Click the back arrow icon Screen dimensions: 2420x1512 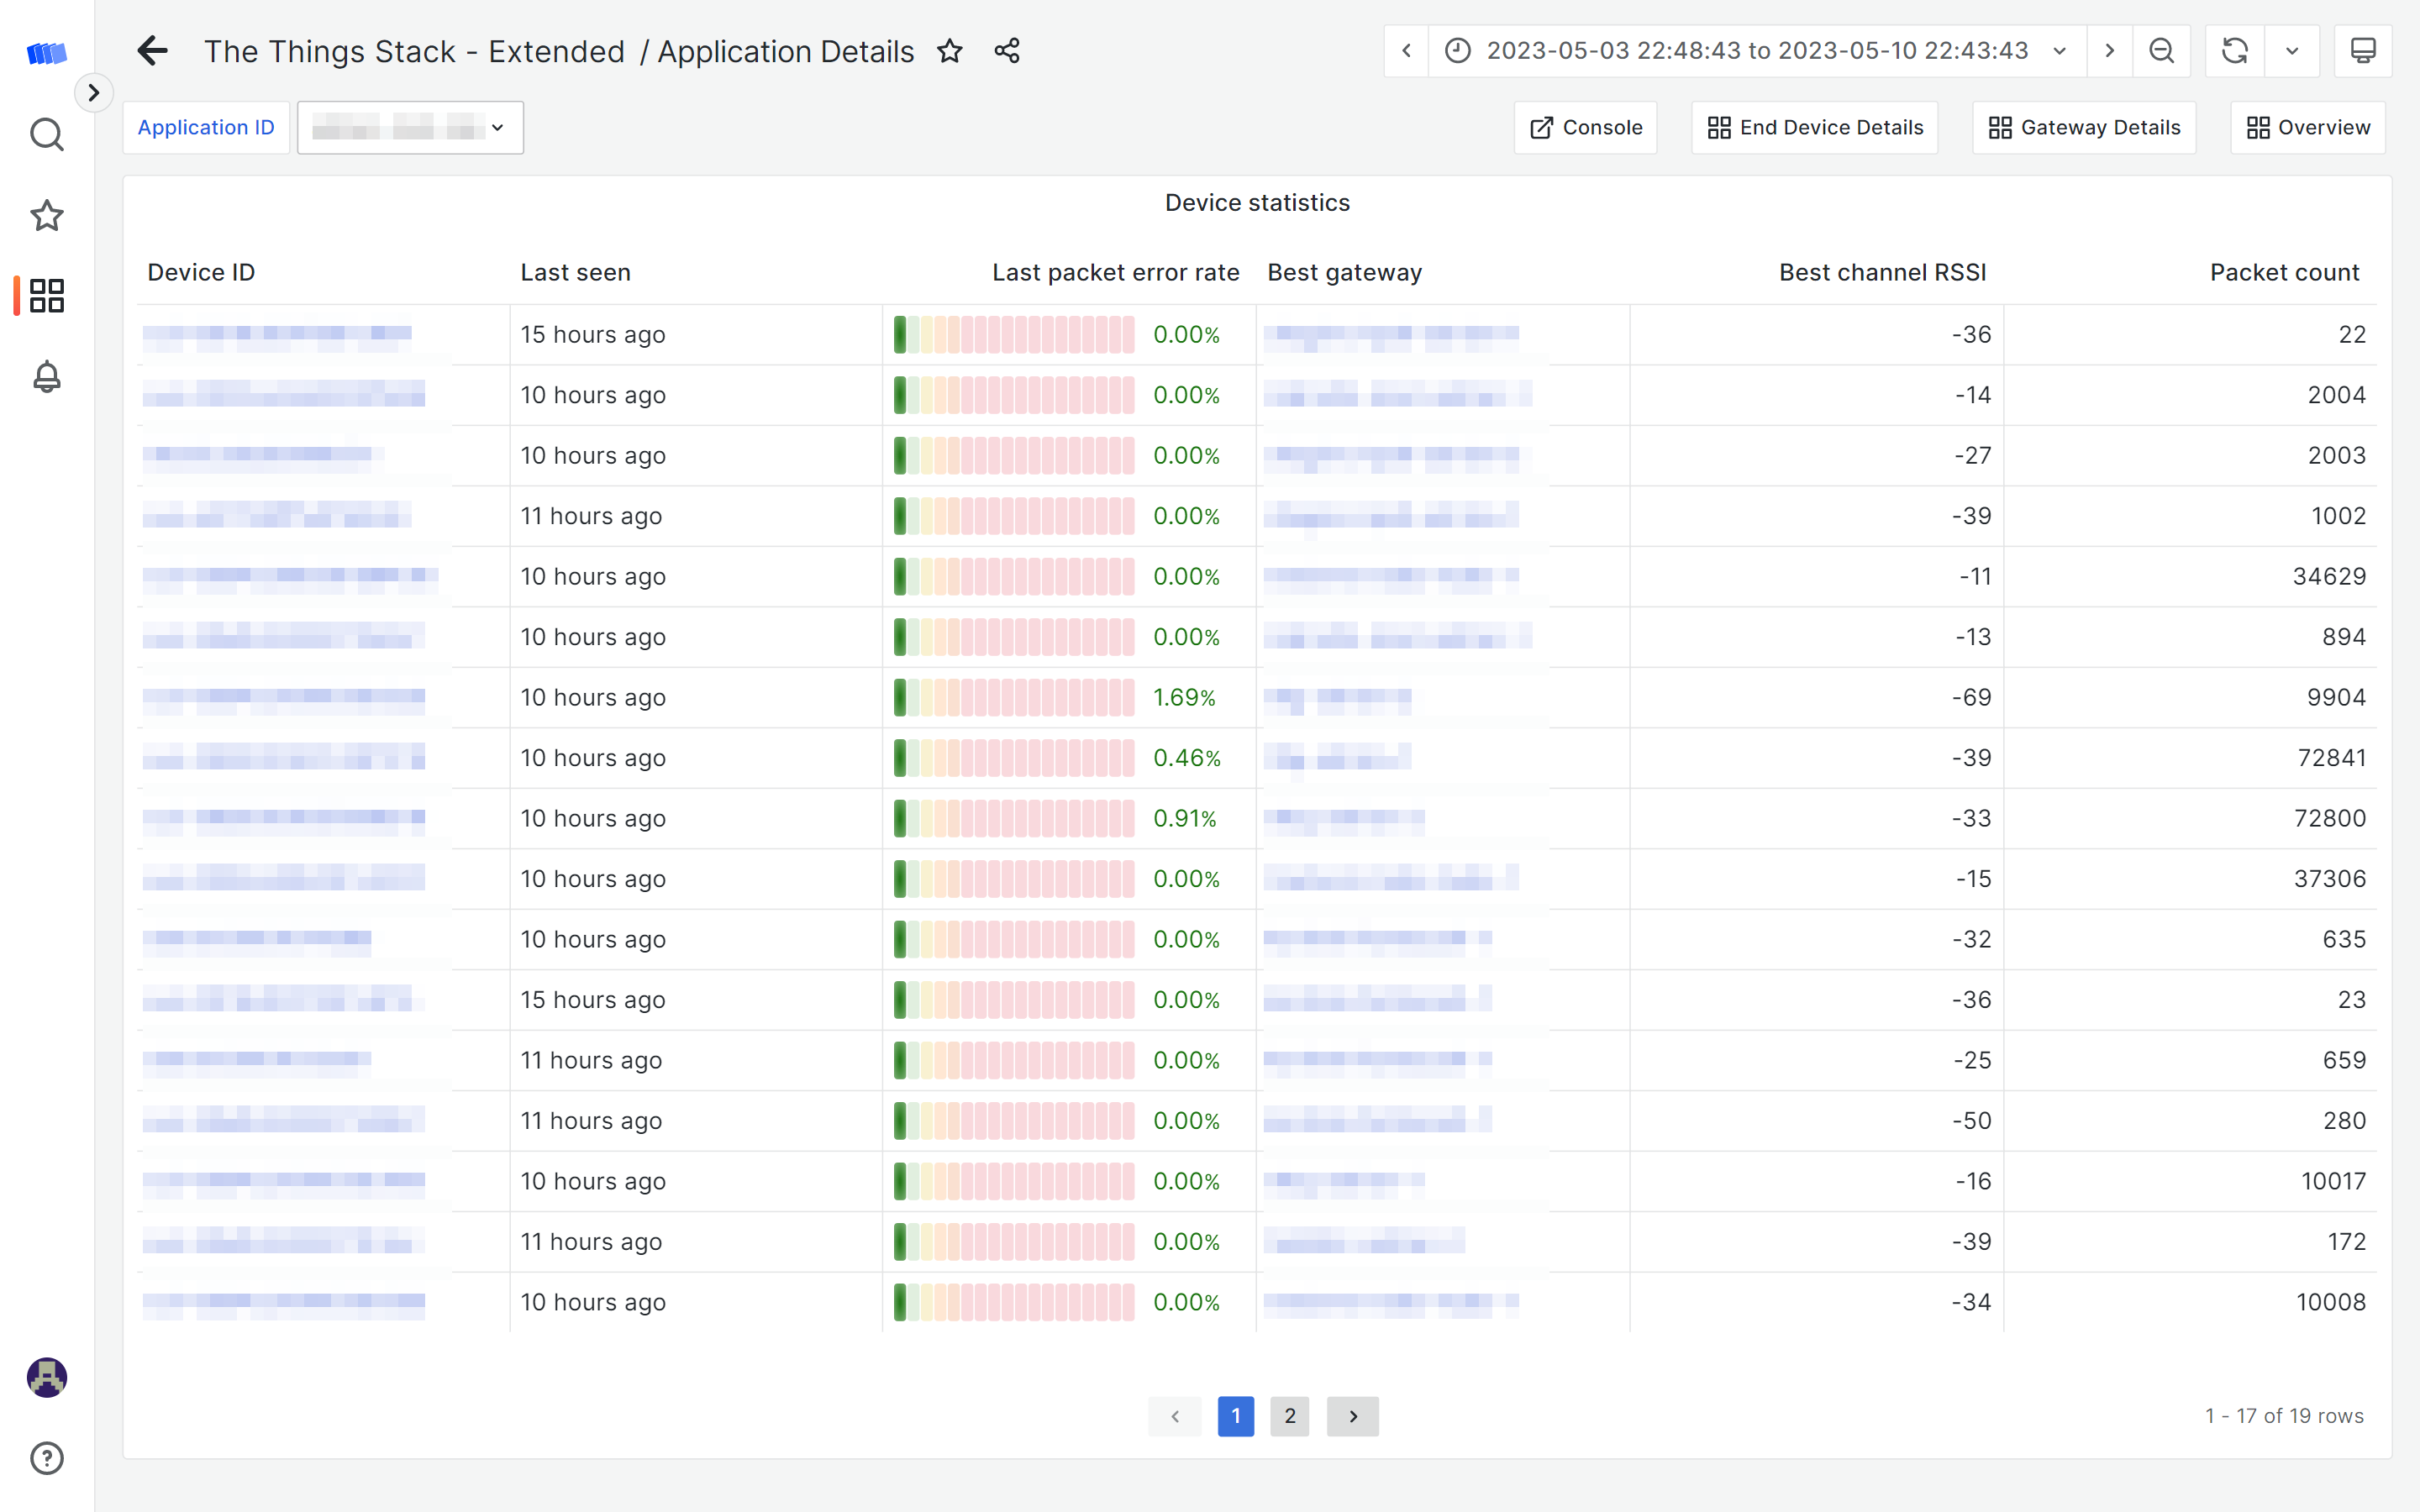pos(152,51)
